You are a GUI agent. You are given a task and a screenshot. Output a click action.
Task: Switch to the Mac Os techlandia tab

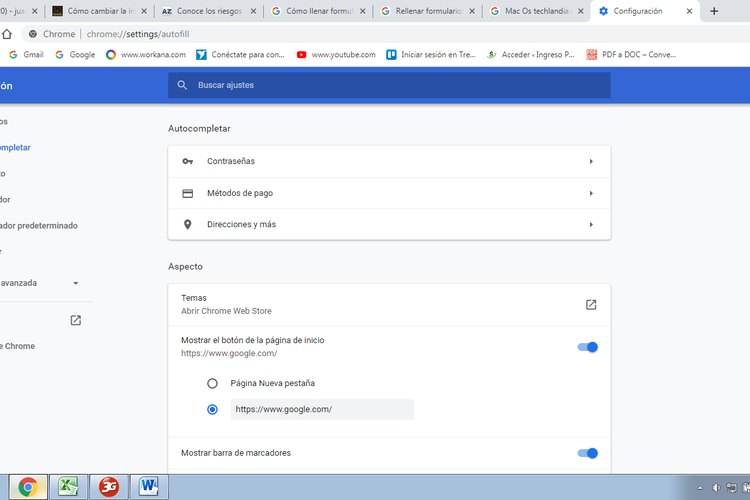(536, 11)
